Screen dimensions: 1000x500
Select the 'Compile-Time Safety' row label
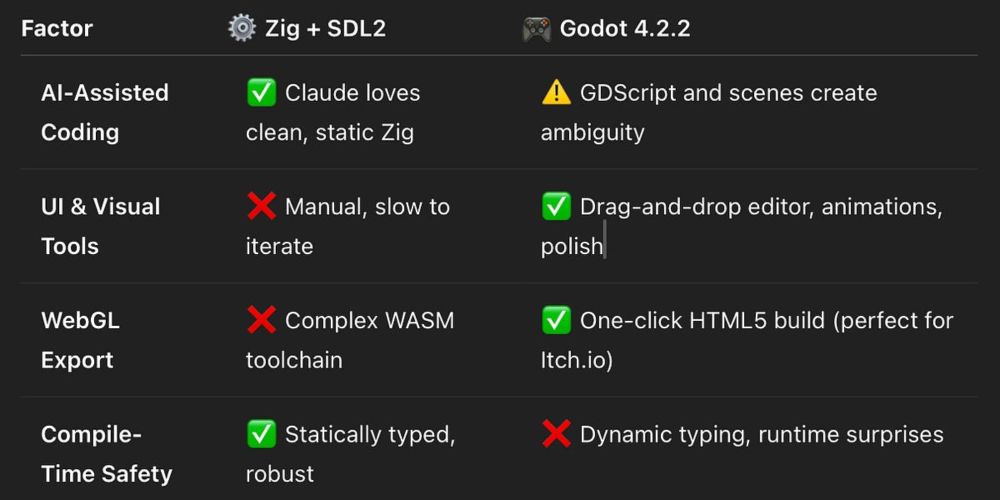pos(105,454)
